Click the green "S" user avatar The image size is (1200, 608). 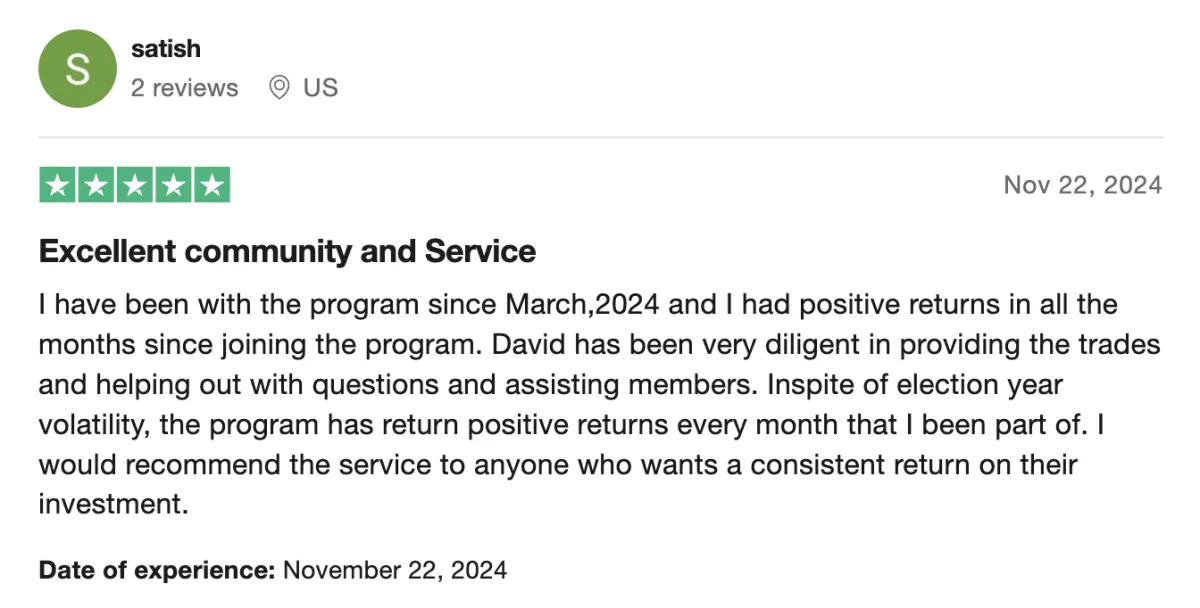pos(77,68)
